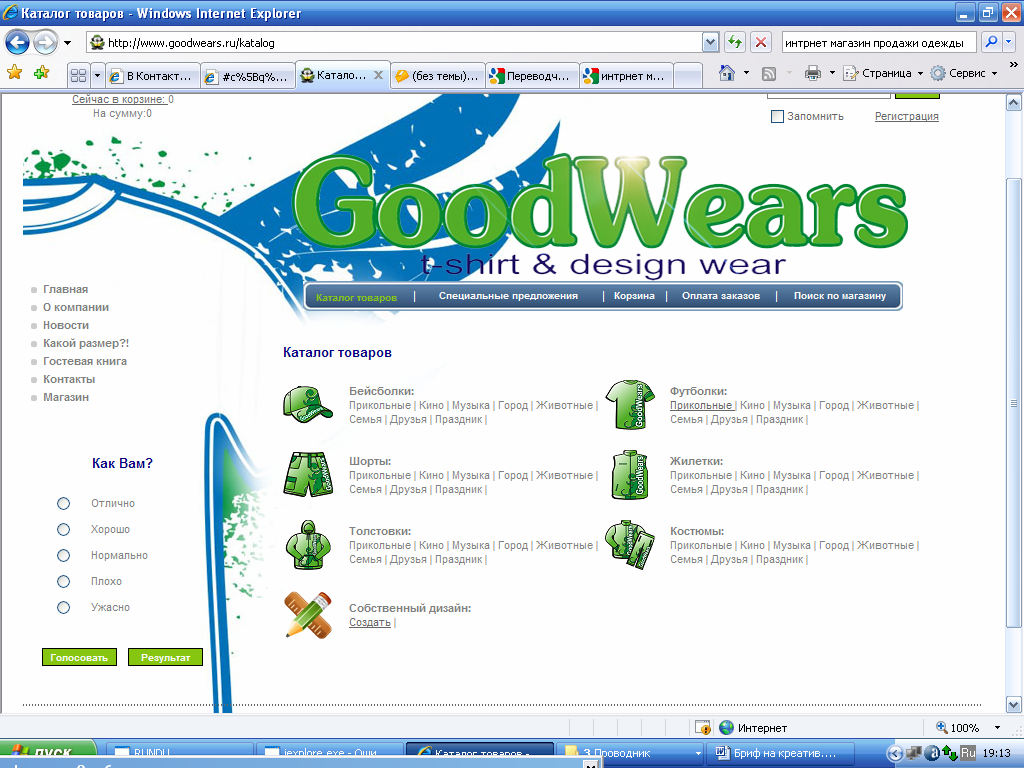Expand the address bar URL dropdown
Screen dimensions: 1024x768
[711, 42]
